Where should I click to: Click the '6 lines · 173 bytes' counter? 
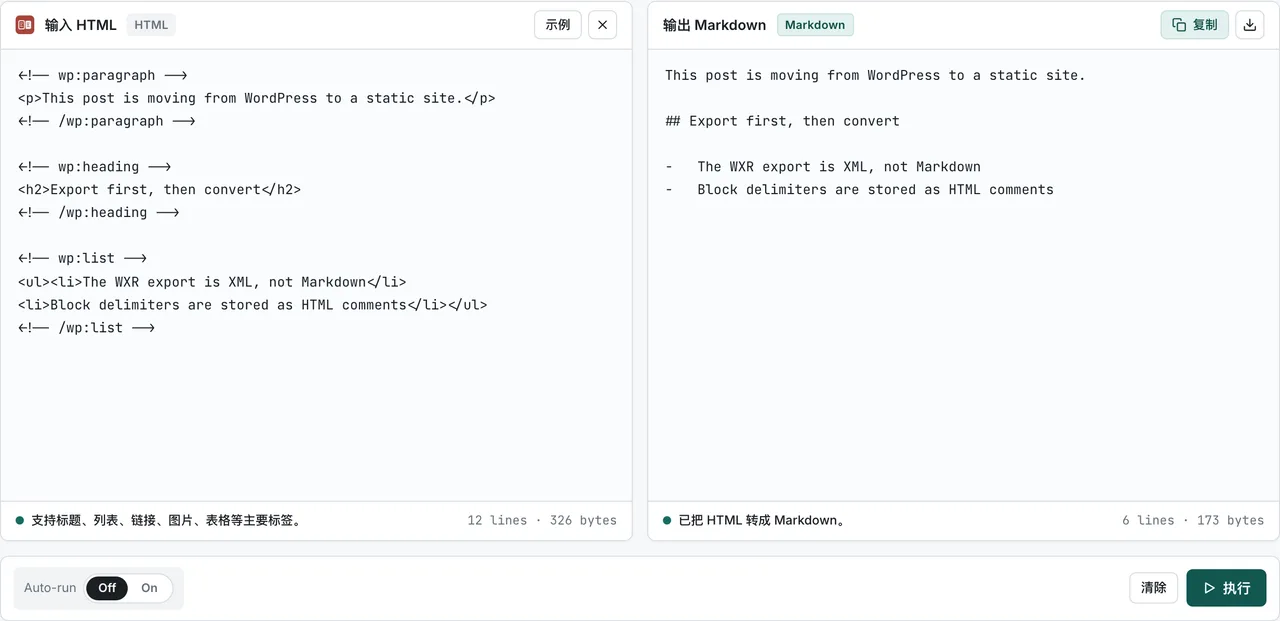1193,521
